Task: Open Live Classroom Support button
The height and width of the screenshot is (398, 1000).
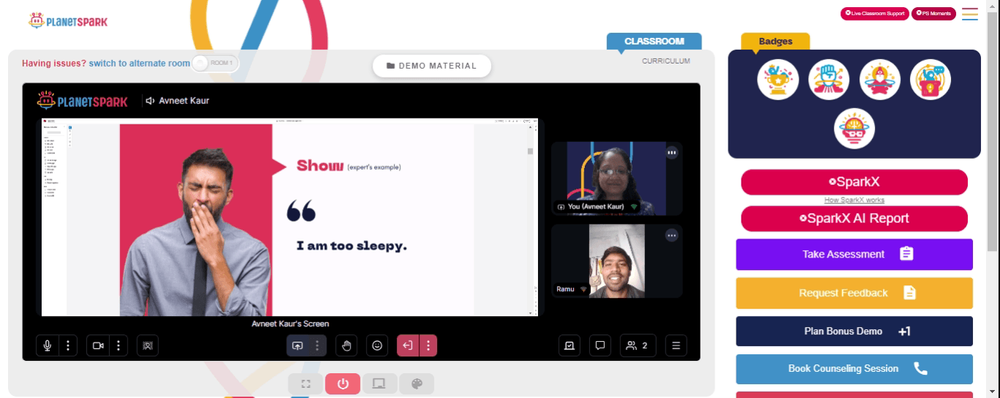Action: pyautogui.click(x=874, y=13)
